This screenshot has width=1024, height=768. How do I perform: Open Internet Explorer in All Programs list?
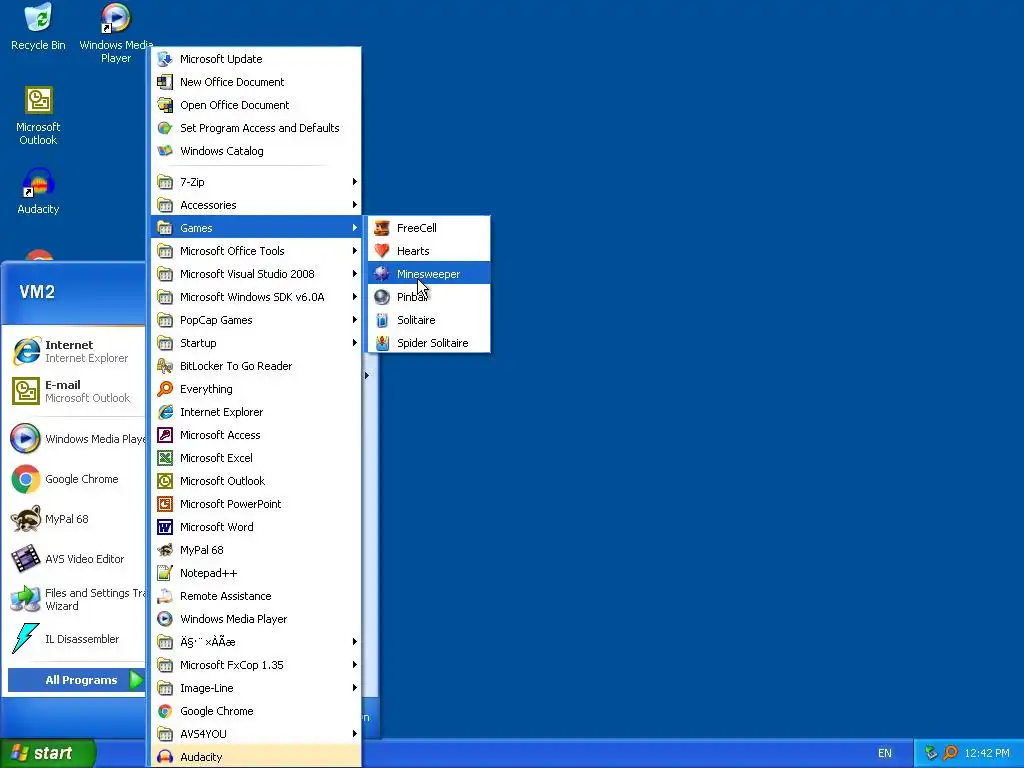click(256, 412)
